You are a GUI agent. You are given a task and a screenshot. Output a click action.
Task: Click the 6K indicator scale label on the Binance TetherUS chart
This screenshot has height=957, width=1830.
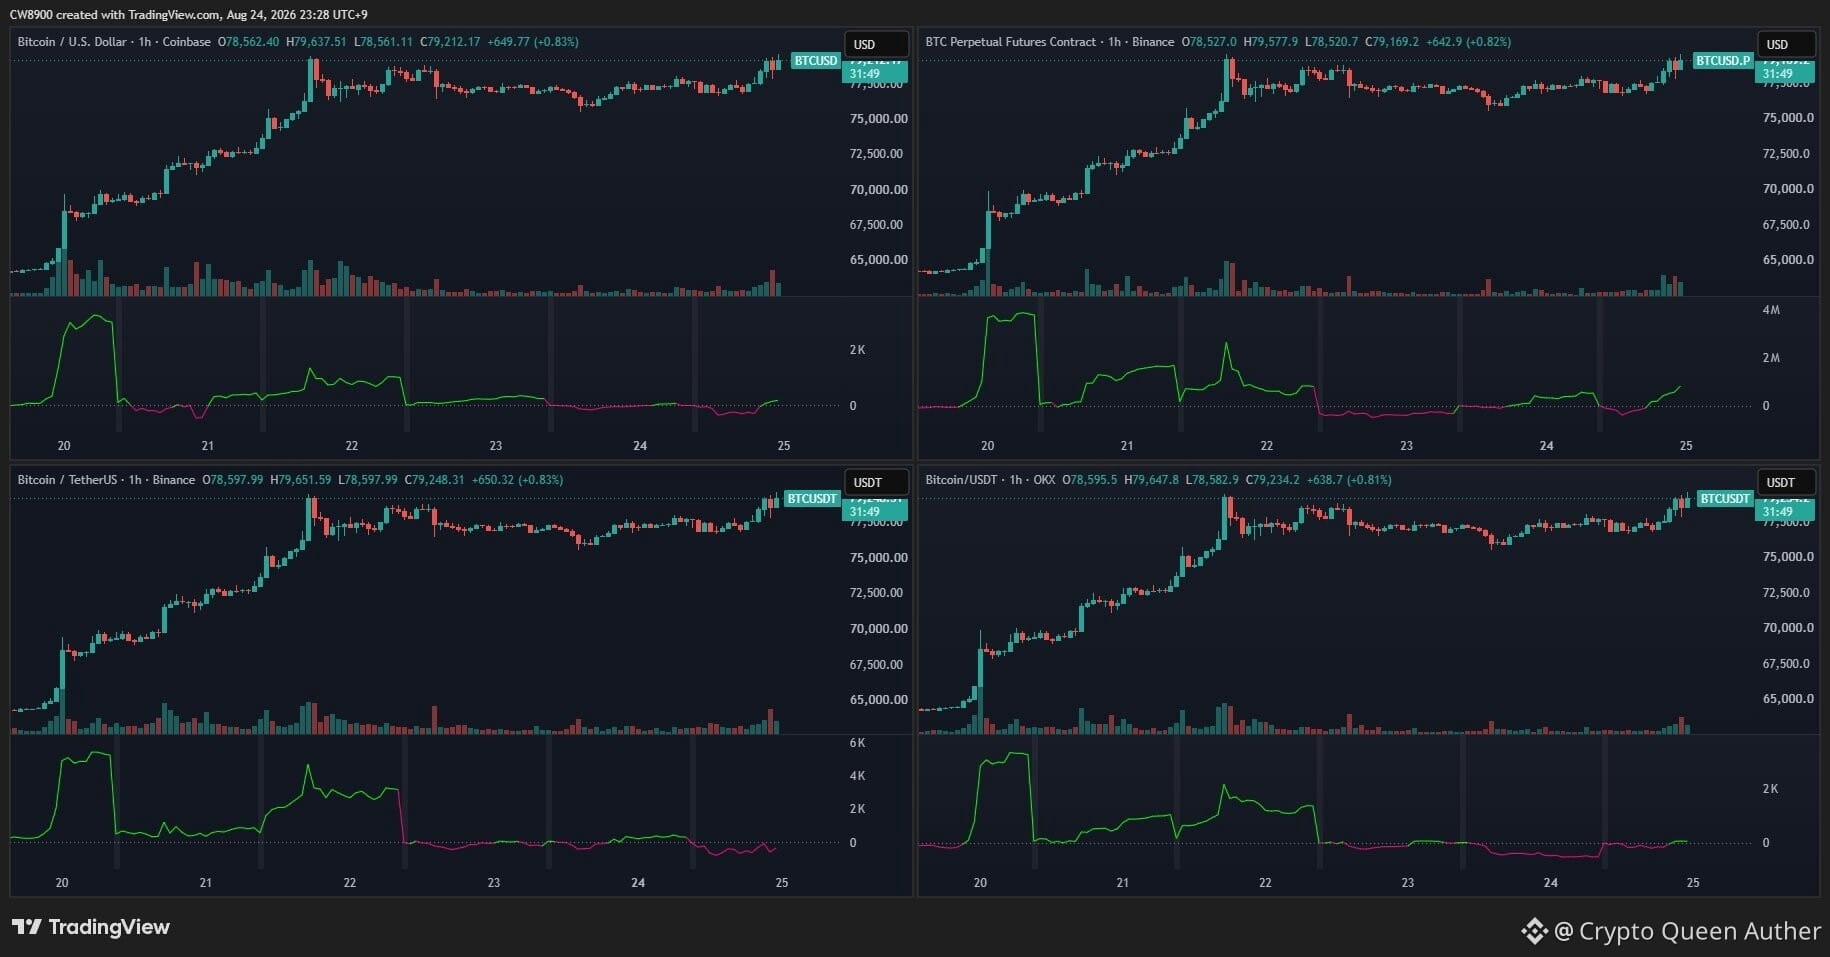pyautogui.click(x=857, y=743)
